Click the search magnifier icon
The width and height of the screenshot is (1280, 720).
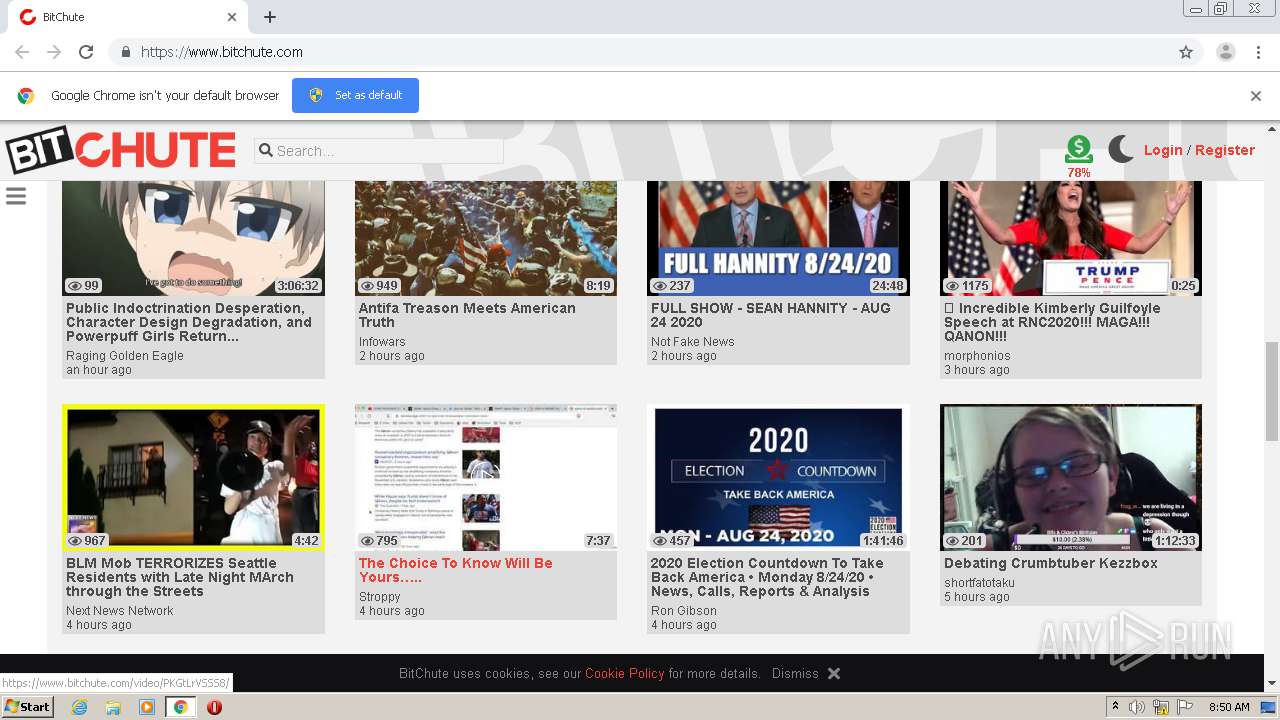point(266,151)
